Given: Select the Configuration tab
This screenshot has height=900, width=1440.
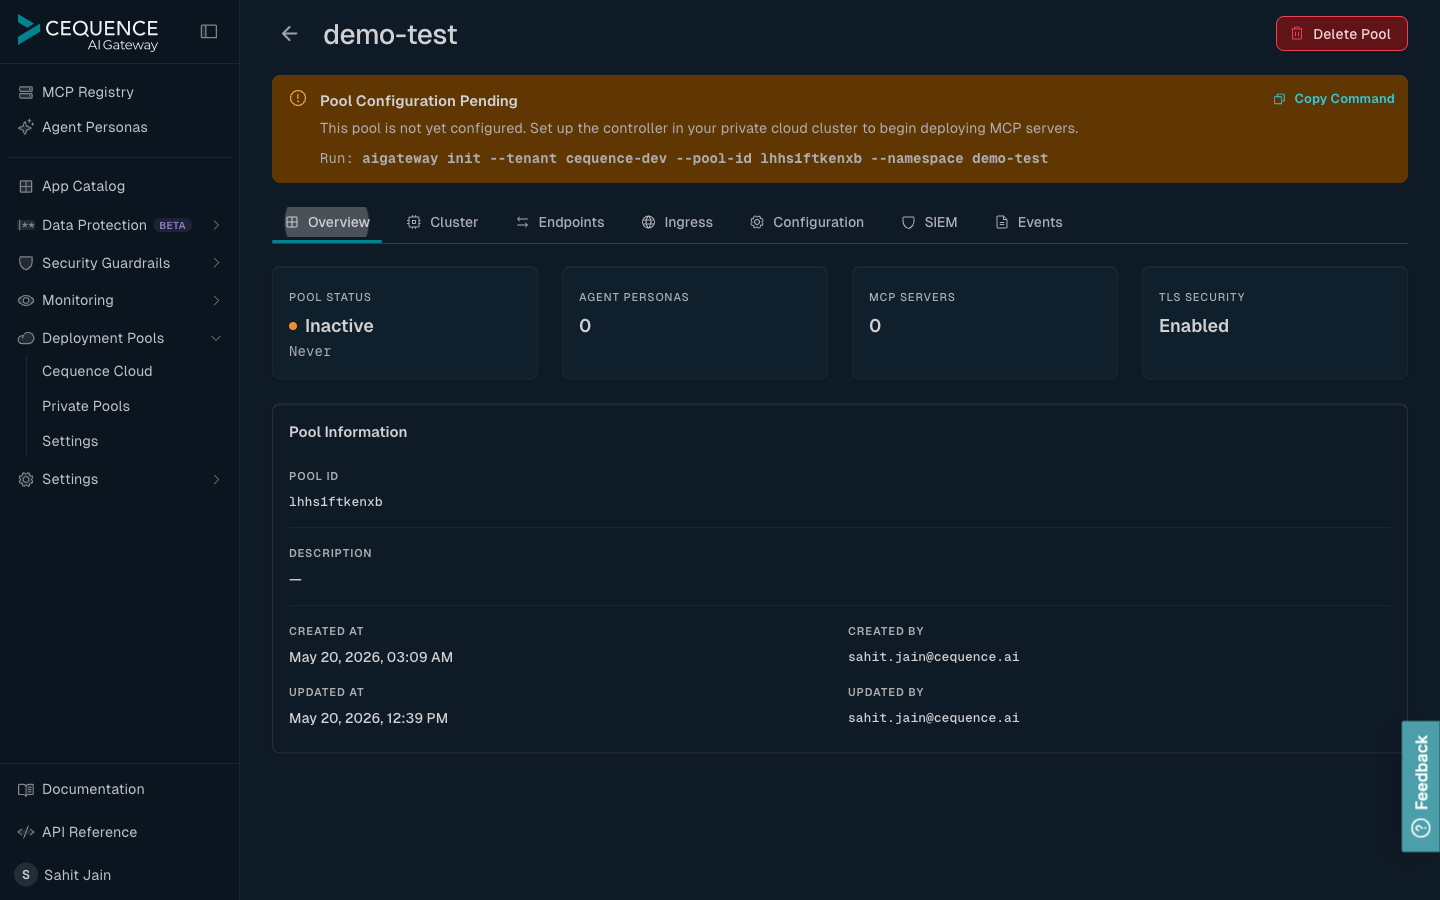Looking at the screenshot, I should tap(807, 222).
